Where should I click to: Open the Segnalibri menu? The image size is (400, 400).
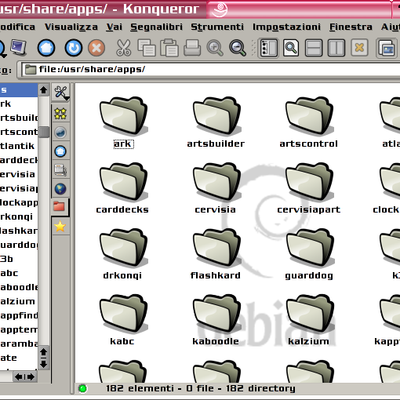point(156,27)
